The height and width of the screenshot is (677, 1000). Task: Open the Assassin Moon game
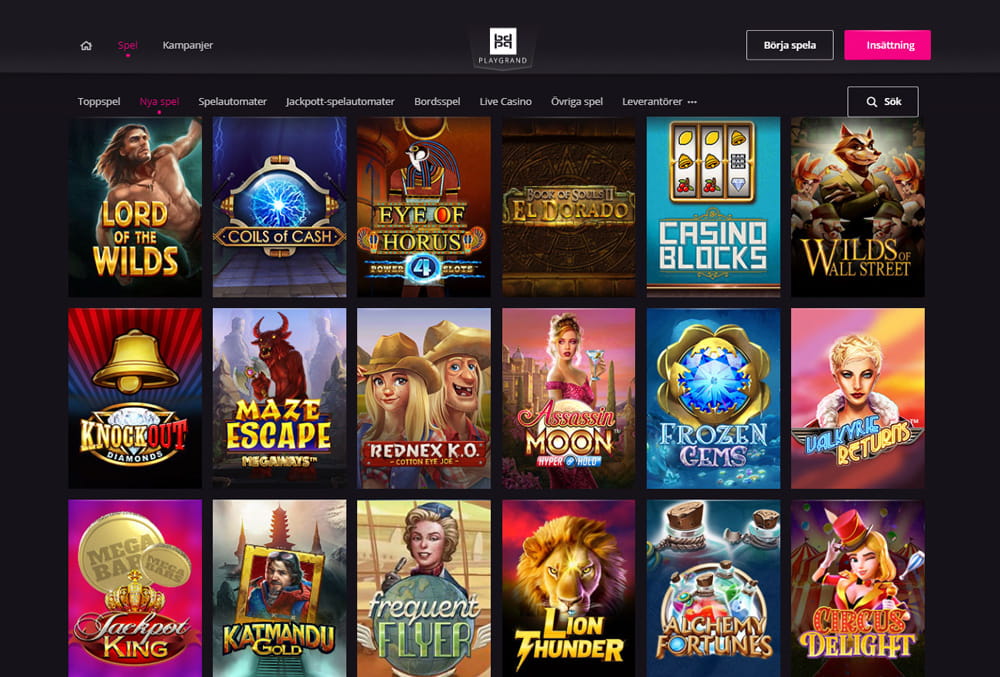pos(569,398)
